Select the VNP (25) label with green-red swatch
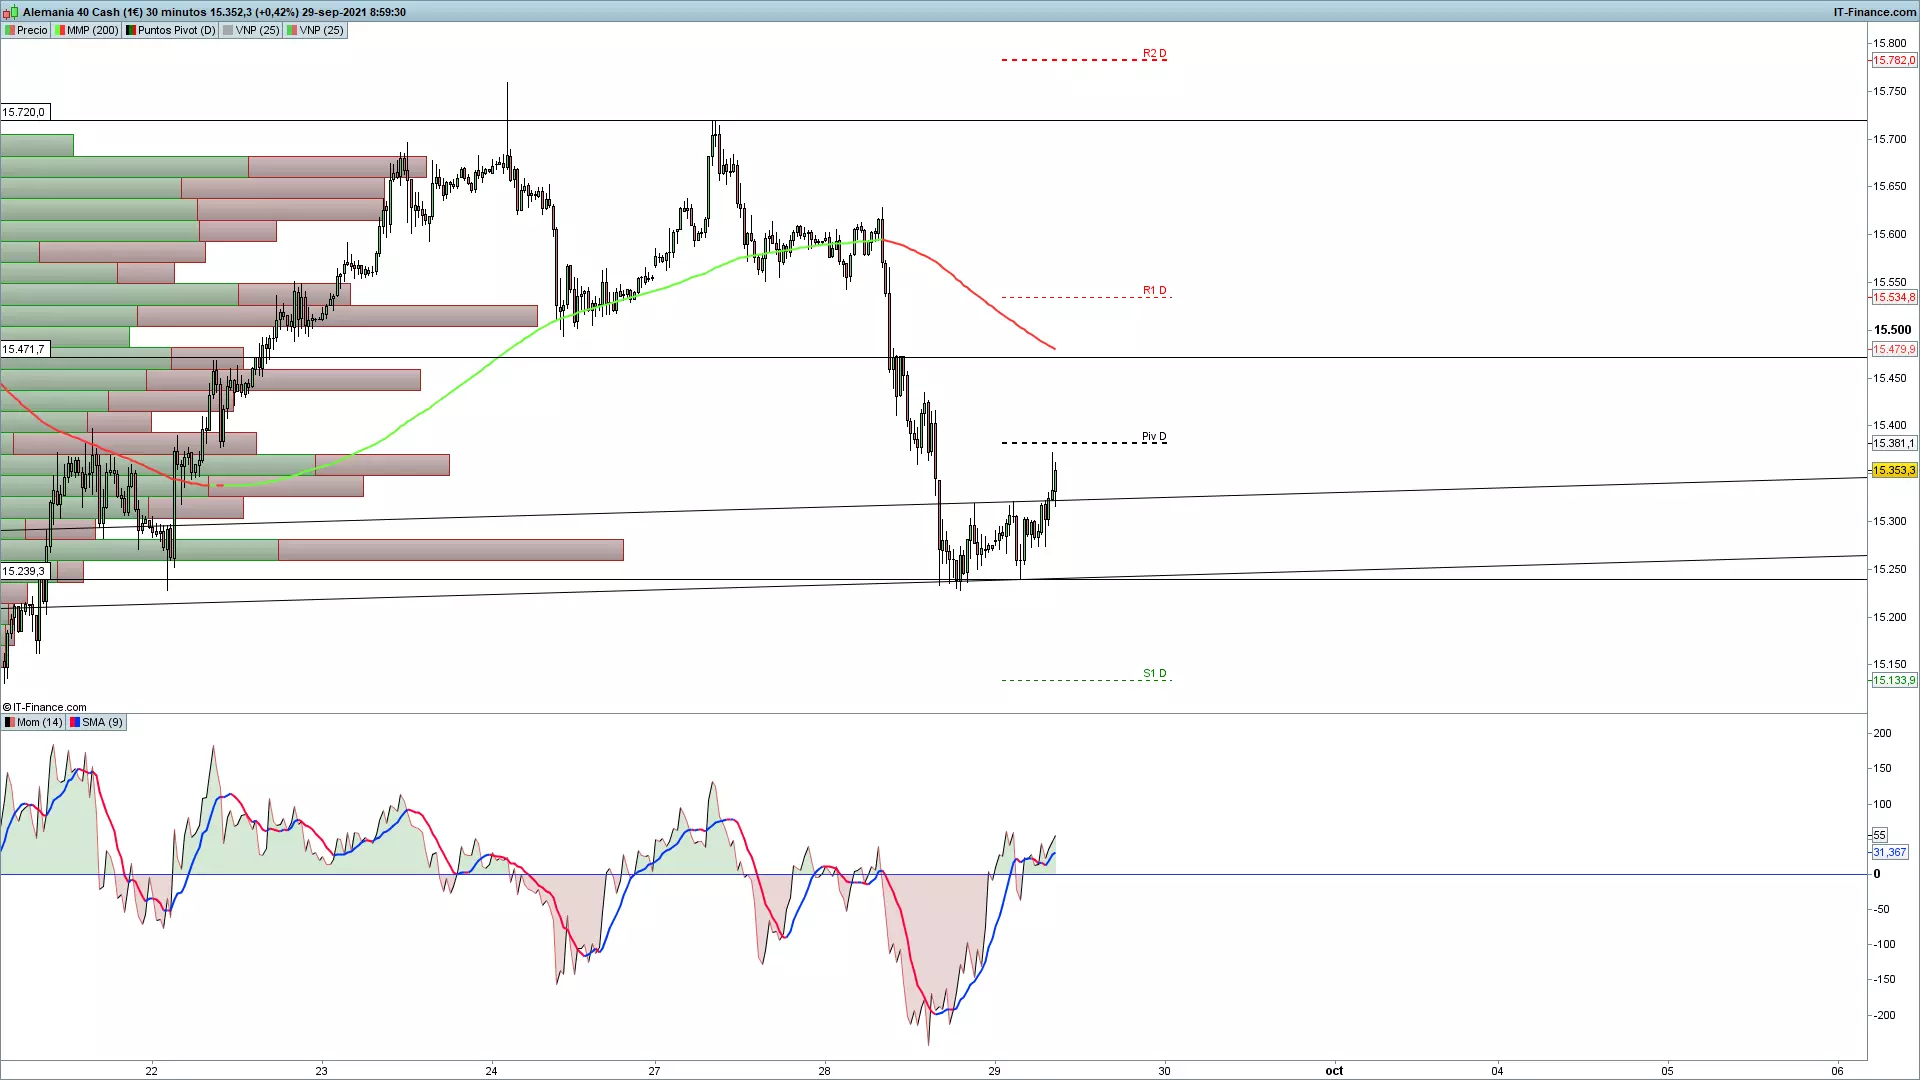1920x1080 pixels. [316, 30]
